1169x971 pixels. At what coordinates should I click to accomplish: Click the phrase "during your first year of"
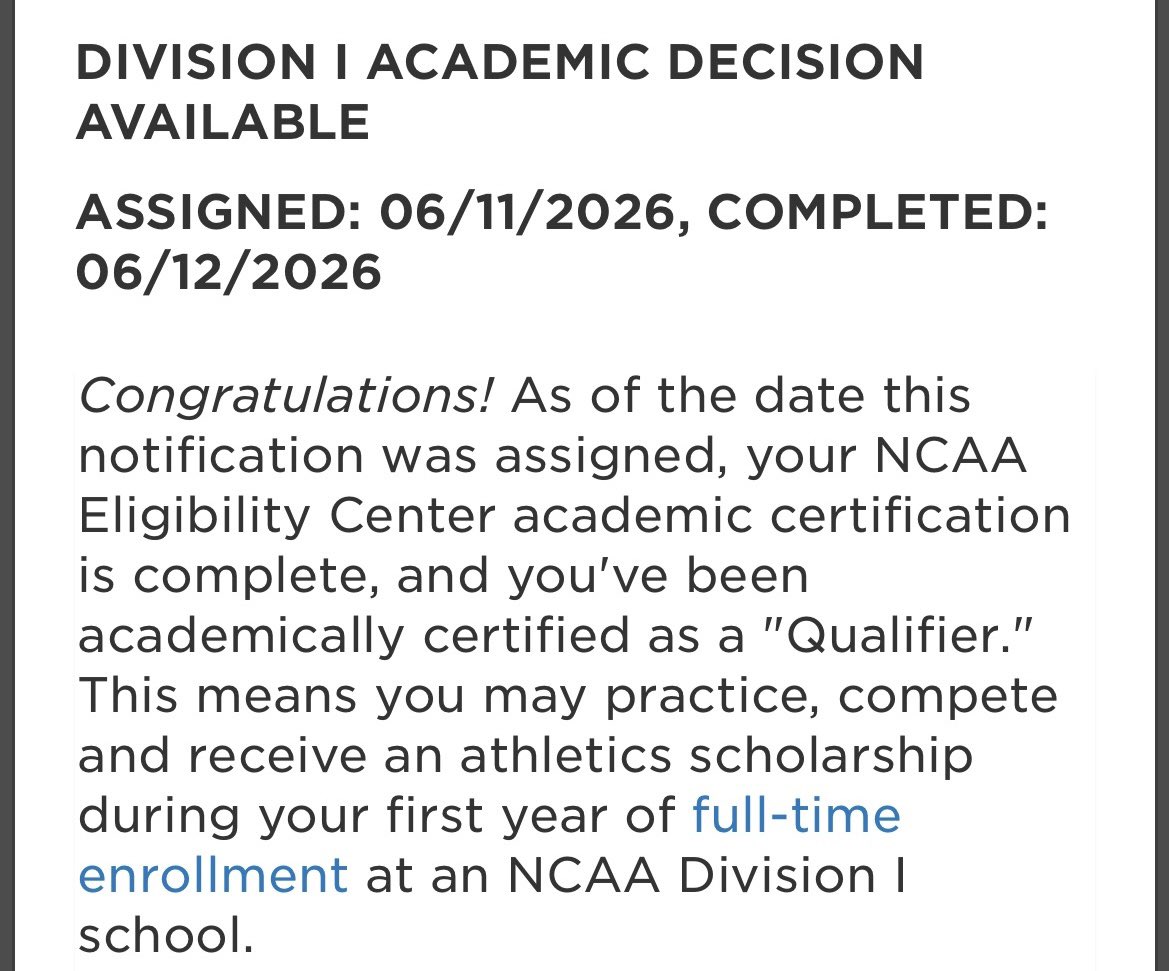(x=376, y=815)
